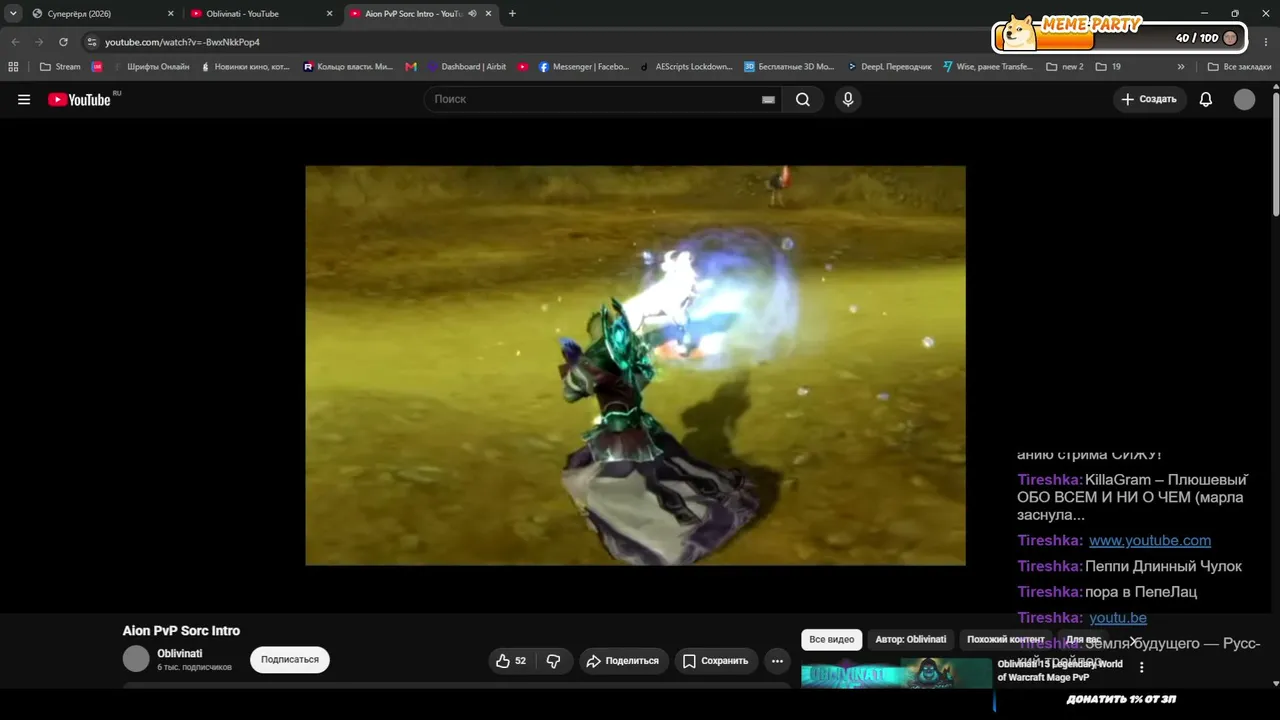The image size is (1280, 720).
Task: Open a new browser tab
Action: pos(512,14)
